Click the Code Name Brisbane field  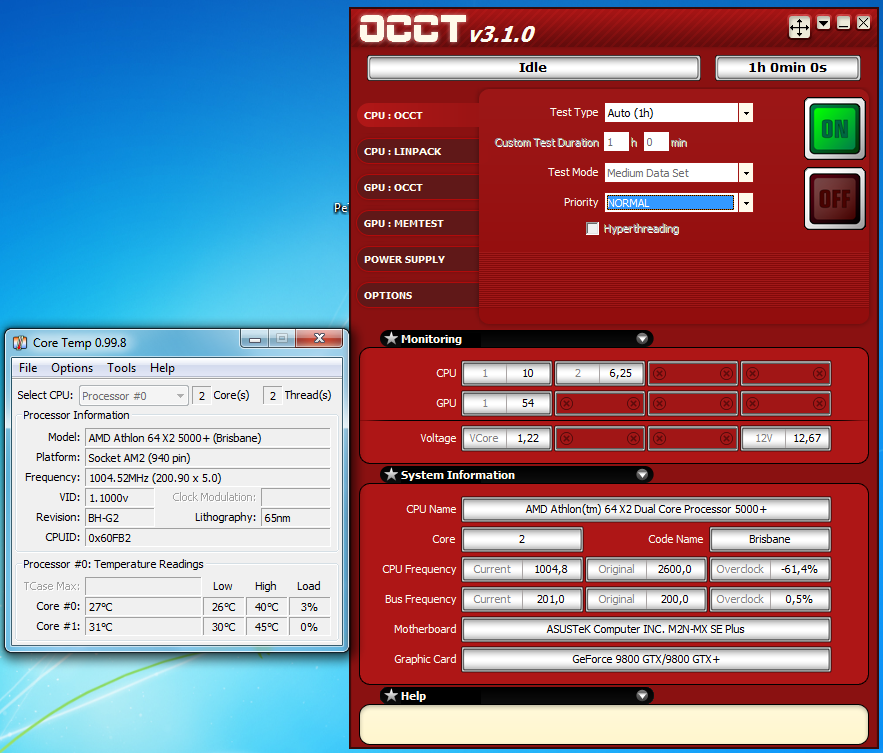[770, 539]
